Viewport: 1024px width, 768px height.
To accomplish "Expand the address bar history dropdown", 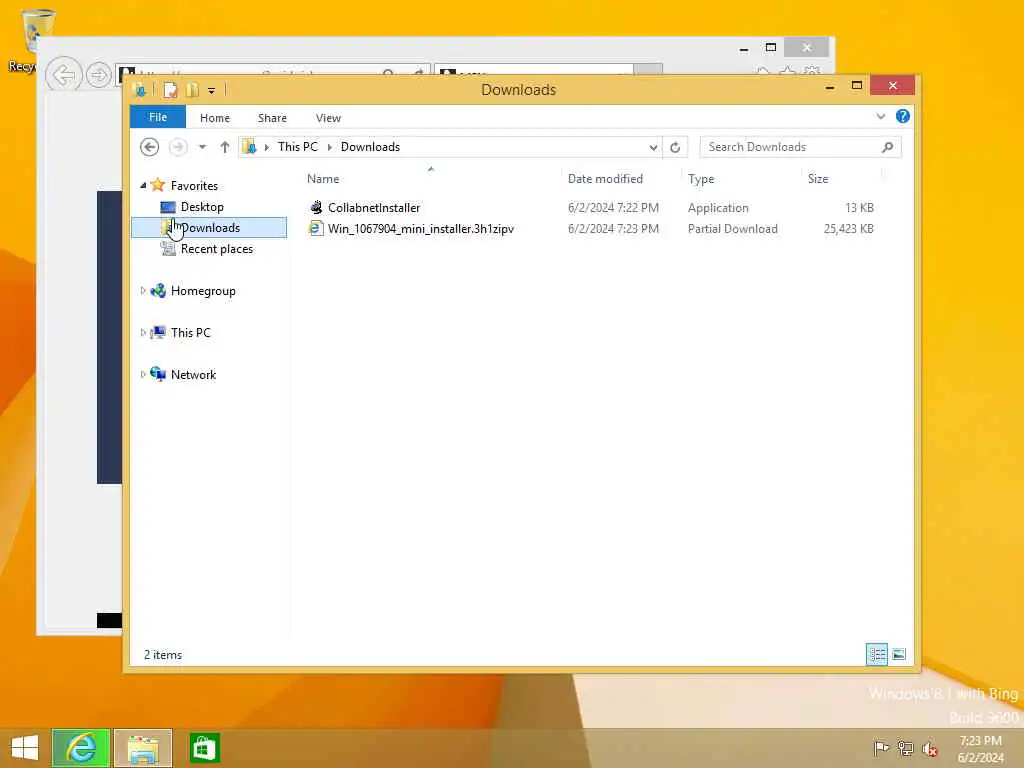I will click(652, 148).
